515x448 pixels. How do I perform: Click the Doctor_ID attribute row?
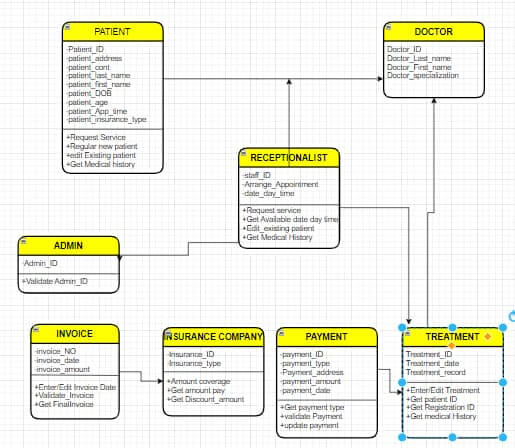click(404, 49)
